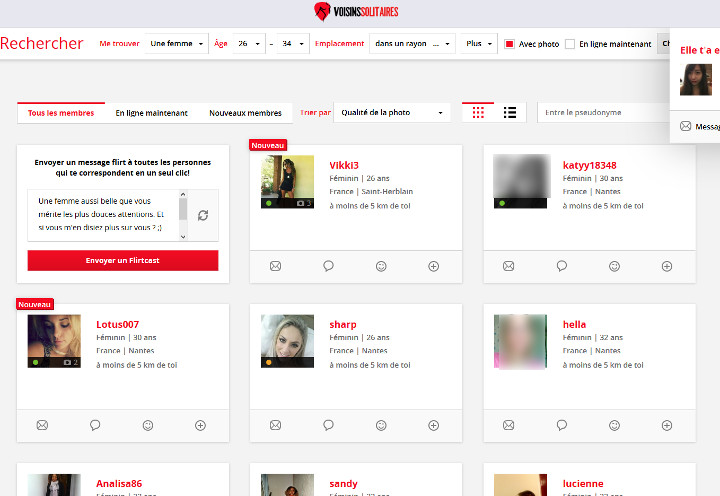720x496 pixels.
Task: Select the Tous les membres tab
Action: 61,113
